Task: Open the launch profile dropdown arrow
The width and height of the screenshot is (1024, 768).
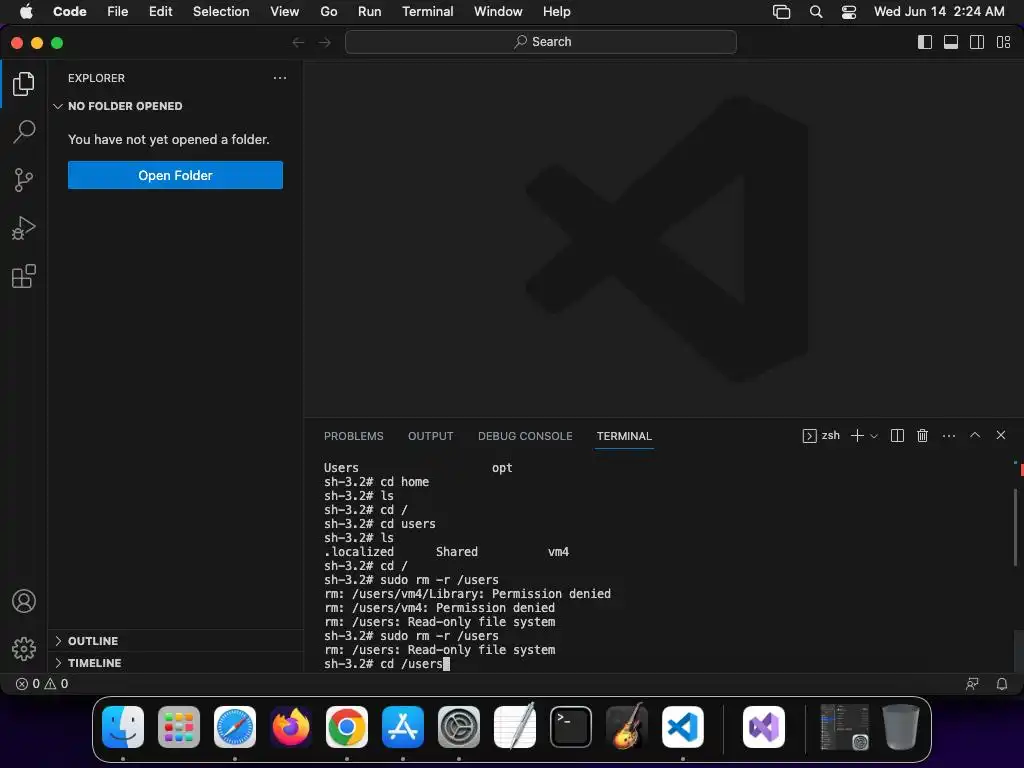Action: pos(874,436)
